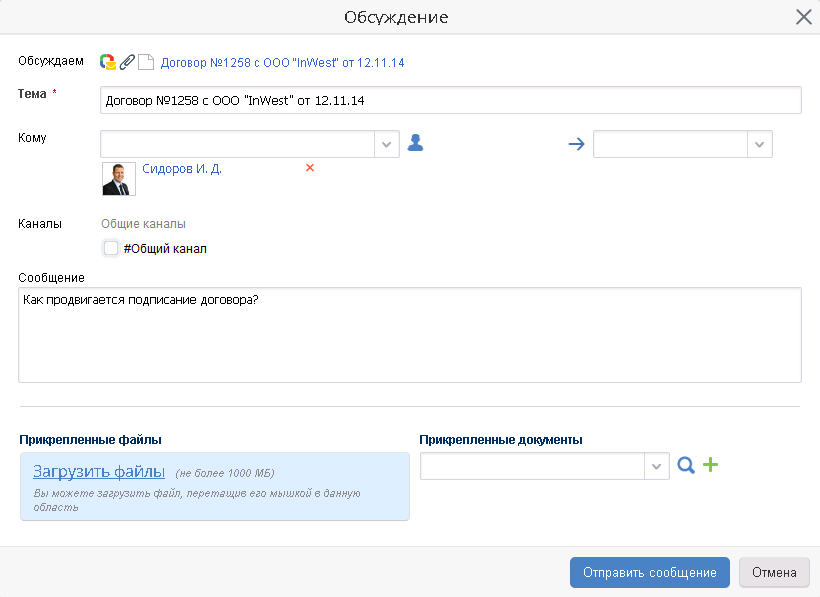Click the paperclip attachment icon

pos(126,62)
